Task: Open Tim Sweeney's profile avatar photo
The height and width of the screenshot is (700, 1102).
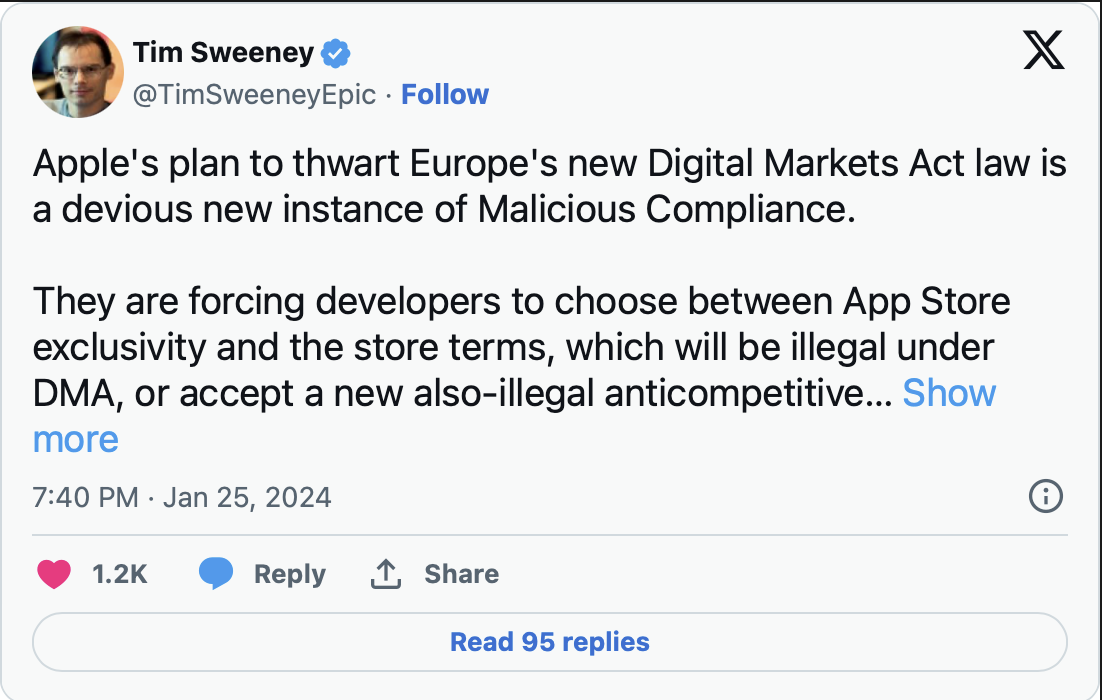Action: [x=78, y=72]
